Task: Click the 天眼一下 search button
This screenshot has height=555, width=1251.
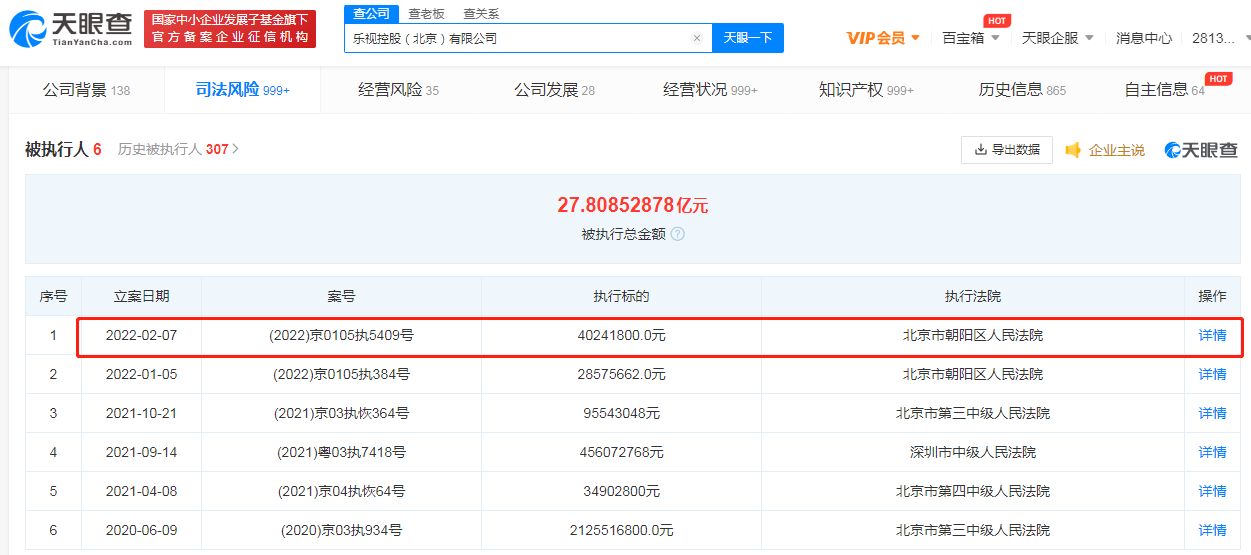Action: pyautogui.click(x=747, y=38)
